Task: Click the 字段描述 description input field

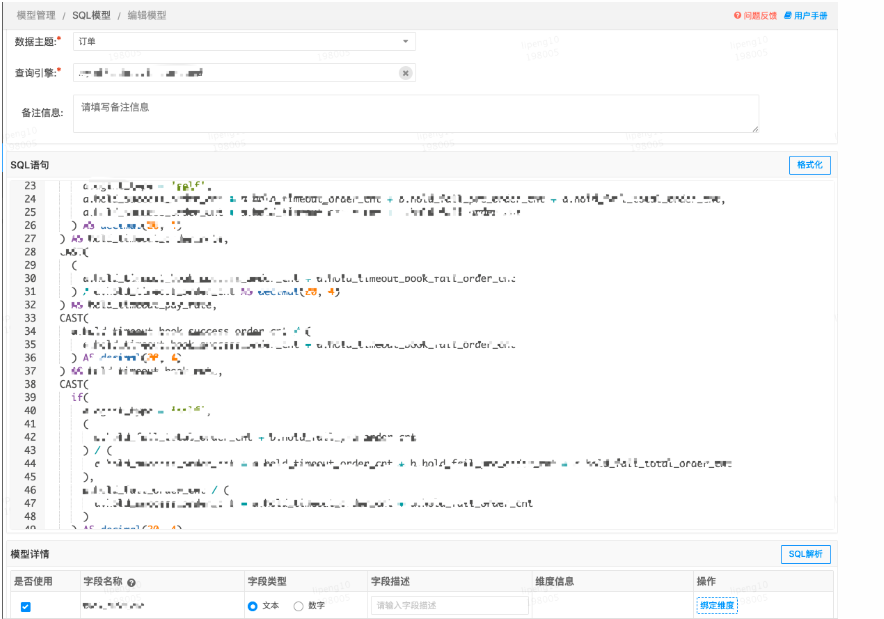Action: click(449, 606)
